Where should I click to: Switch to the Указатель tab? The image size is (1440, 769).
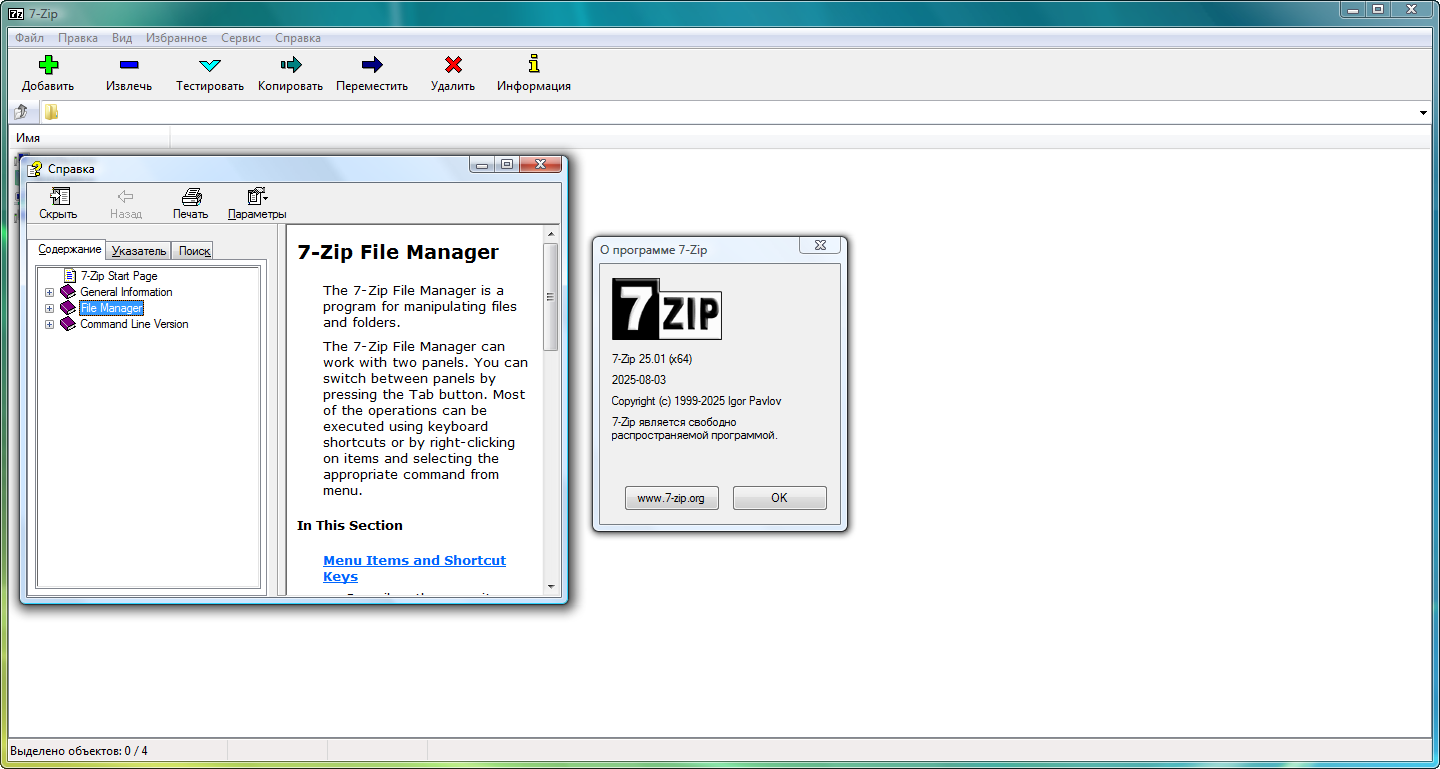[139, 251]
